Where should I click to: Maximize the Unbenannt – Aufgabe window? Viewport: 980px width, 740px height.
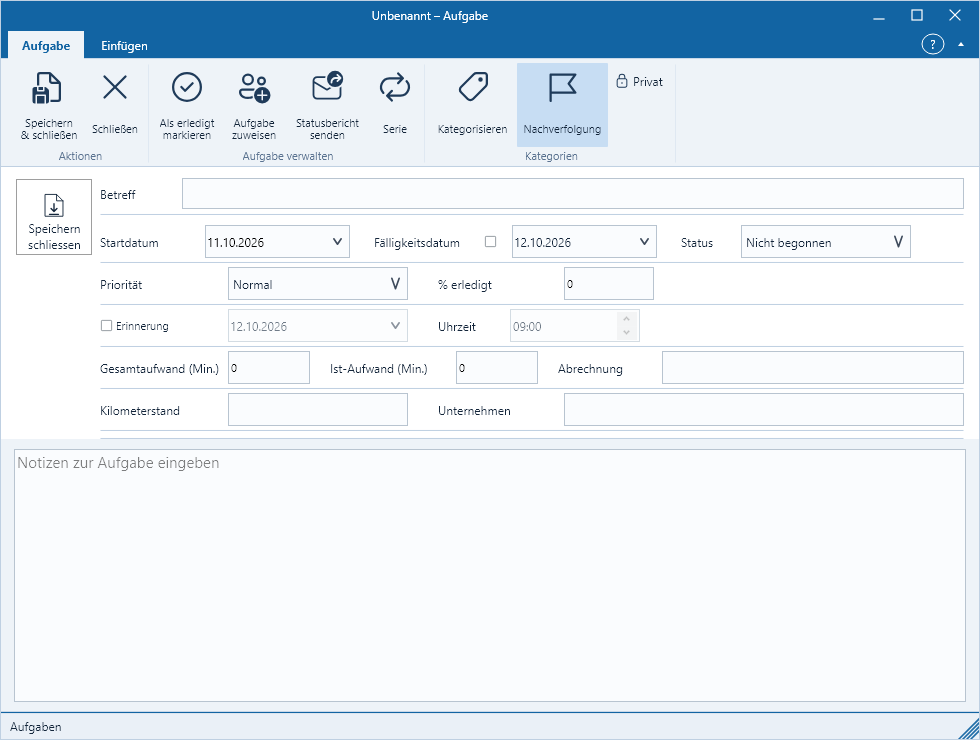(x=917, y=15)
